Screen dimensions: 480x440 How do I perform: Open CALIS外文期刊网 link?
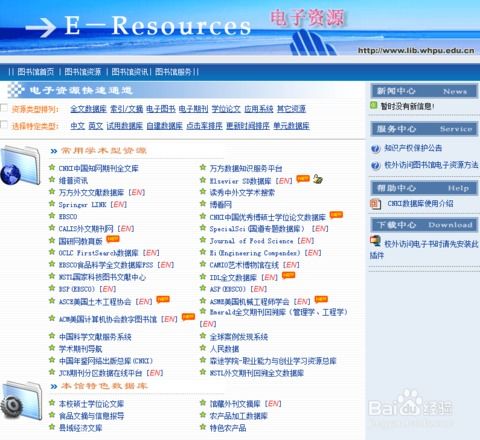click(86, 229)
